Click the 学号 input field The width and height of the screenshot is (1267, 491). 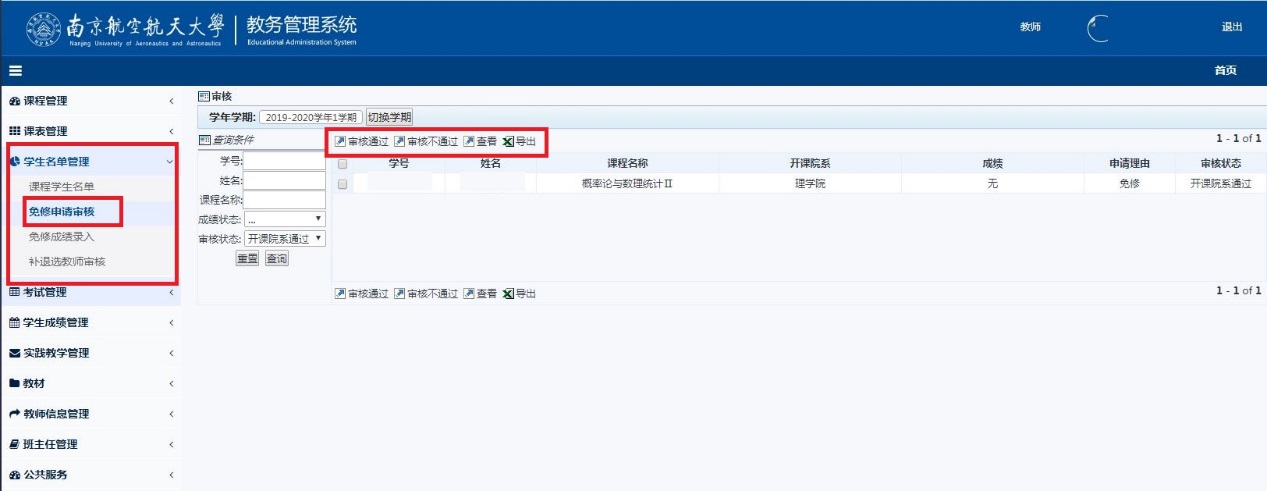(285, 162)
